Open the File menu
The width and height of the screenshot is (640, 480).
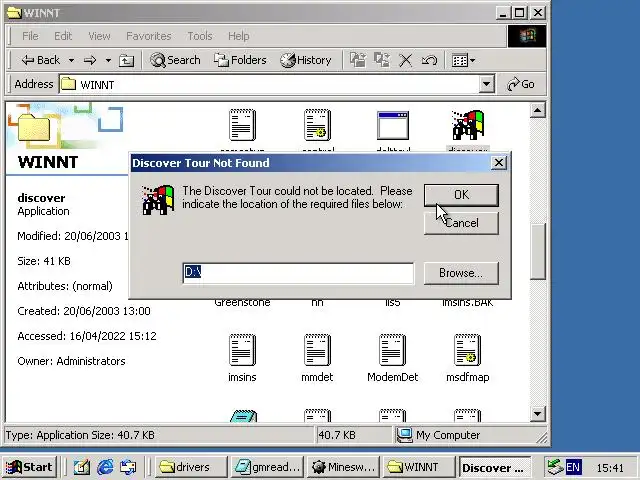[x=30, y=36]
